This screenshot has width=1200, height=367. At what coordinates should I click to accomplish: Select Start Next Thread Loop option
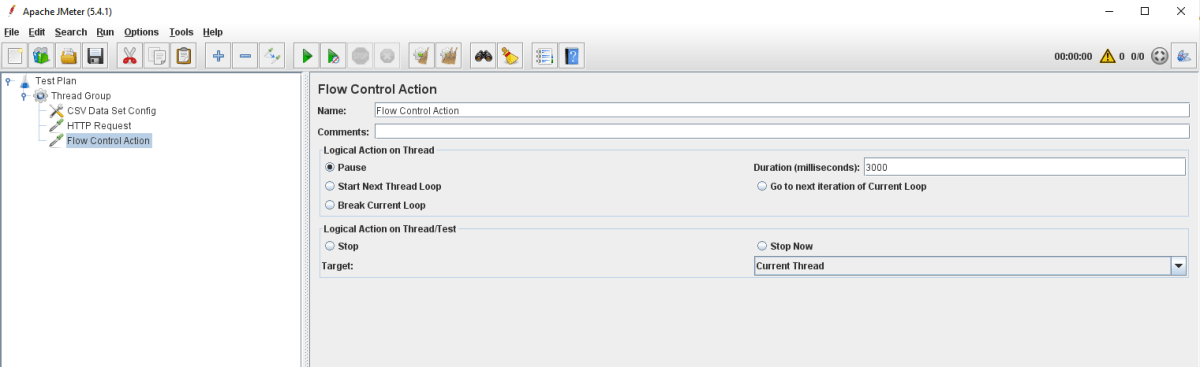330,187
